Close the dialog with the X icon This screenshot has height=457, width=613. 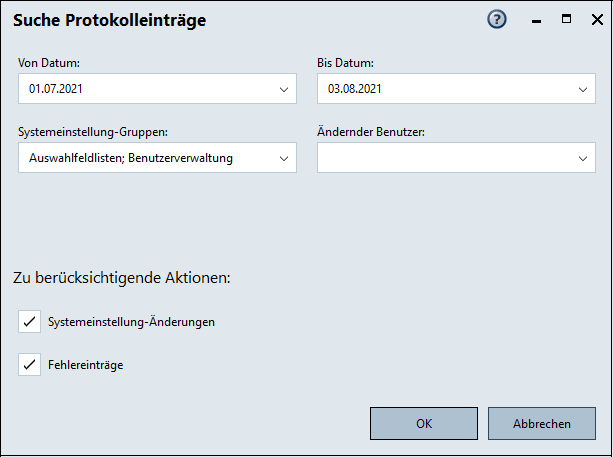pos(593,19)
